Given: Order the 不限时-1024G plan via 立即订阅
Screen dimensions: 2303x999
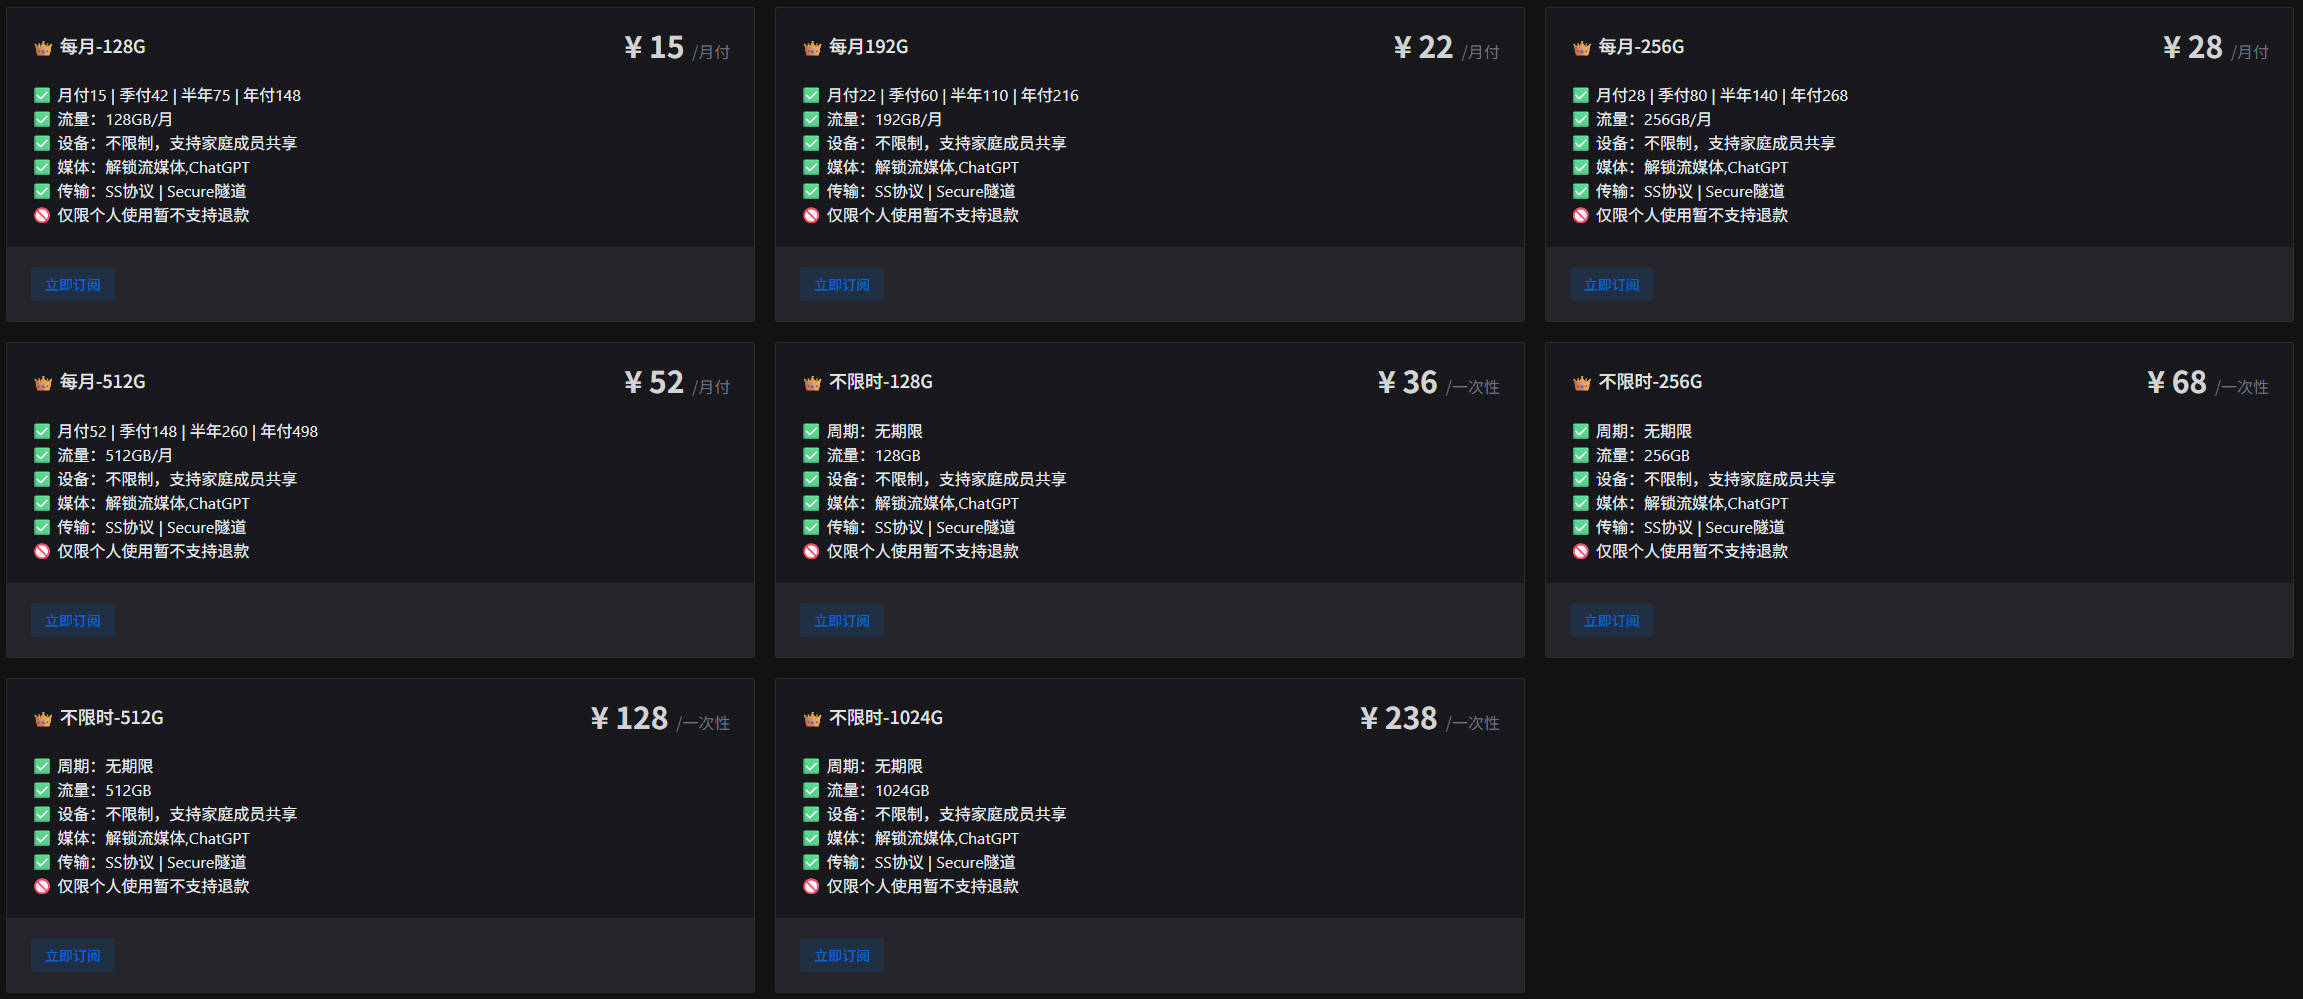Looking at the screenshot, I should pos(842,956).
